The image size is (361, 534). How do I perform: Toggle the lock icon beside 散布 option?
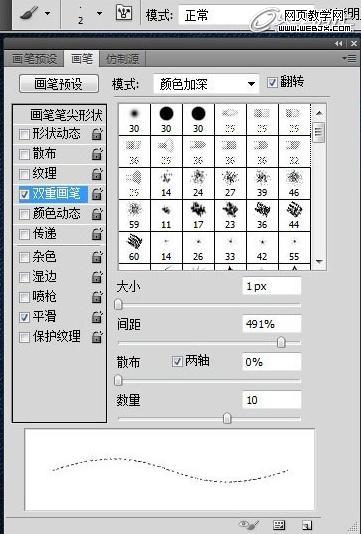point(97,154)
